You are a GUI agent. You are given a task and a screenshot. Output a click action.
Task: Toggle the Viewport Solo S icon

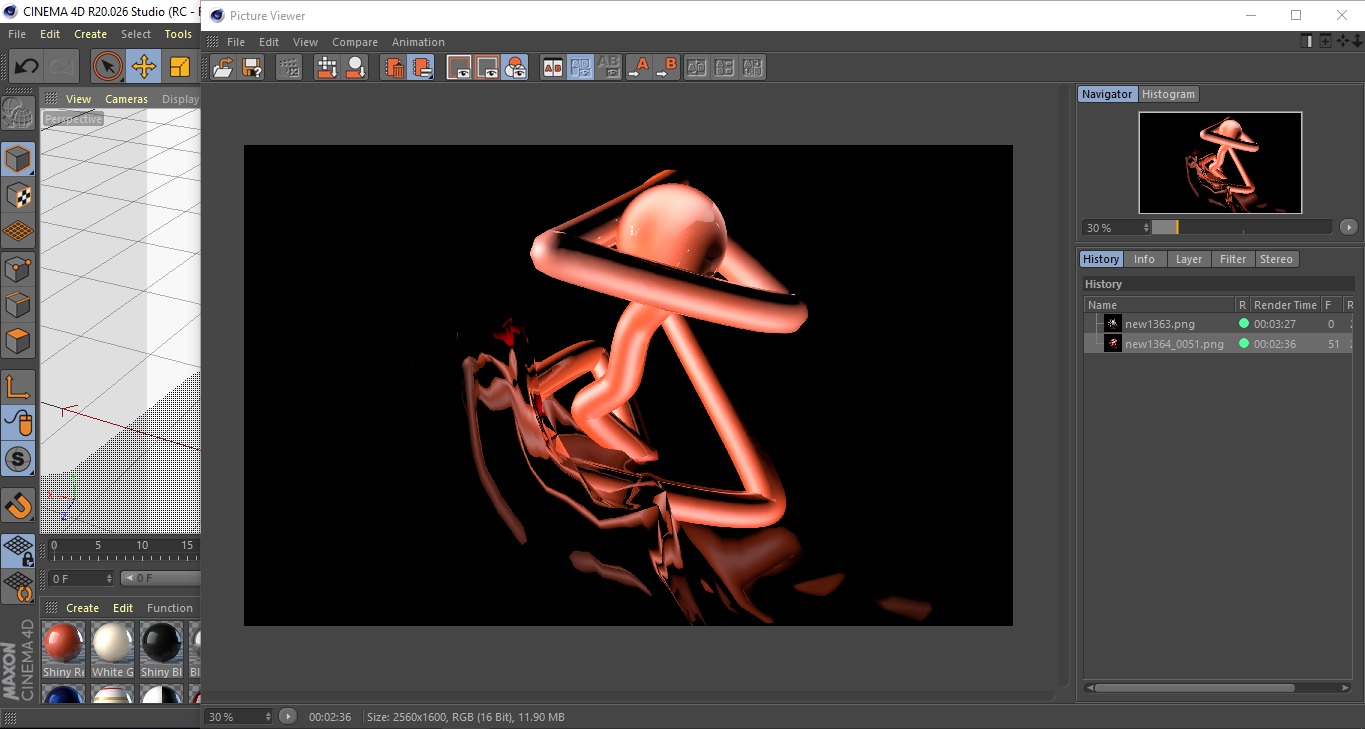coord(18,459)
